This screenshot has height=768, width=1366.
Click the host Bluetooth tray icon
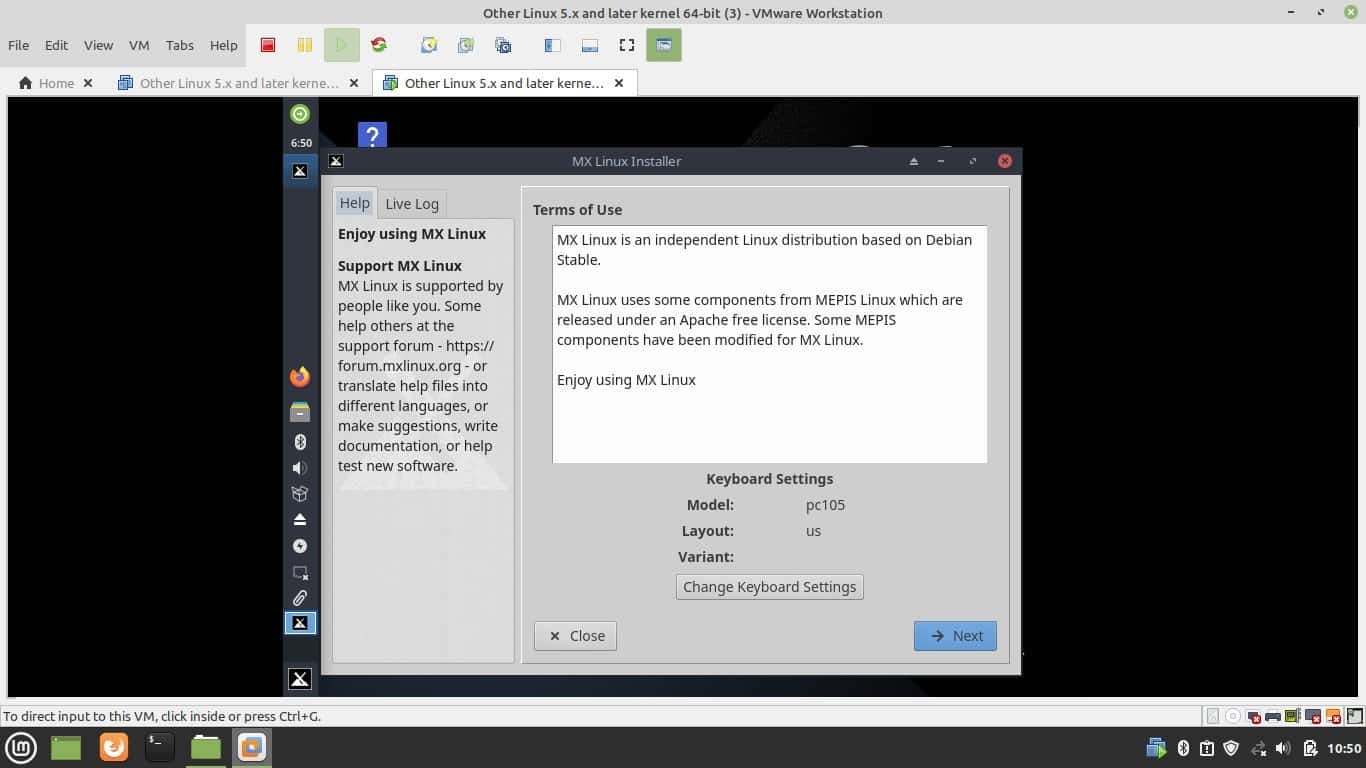pyautogui.click(x=1182, y=748)
